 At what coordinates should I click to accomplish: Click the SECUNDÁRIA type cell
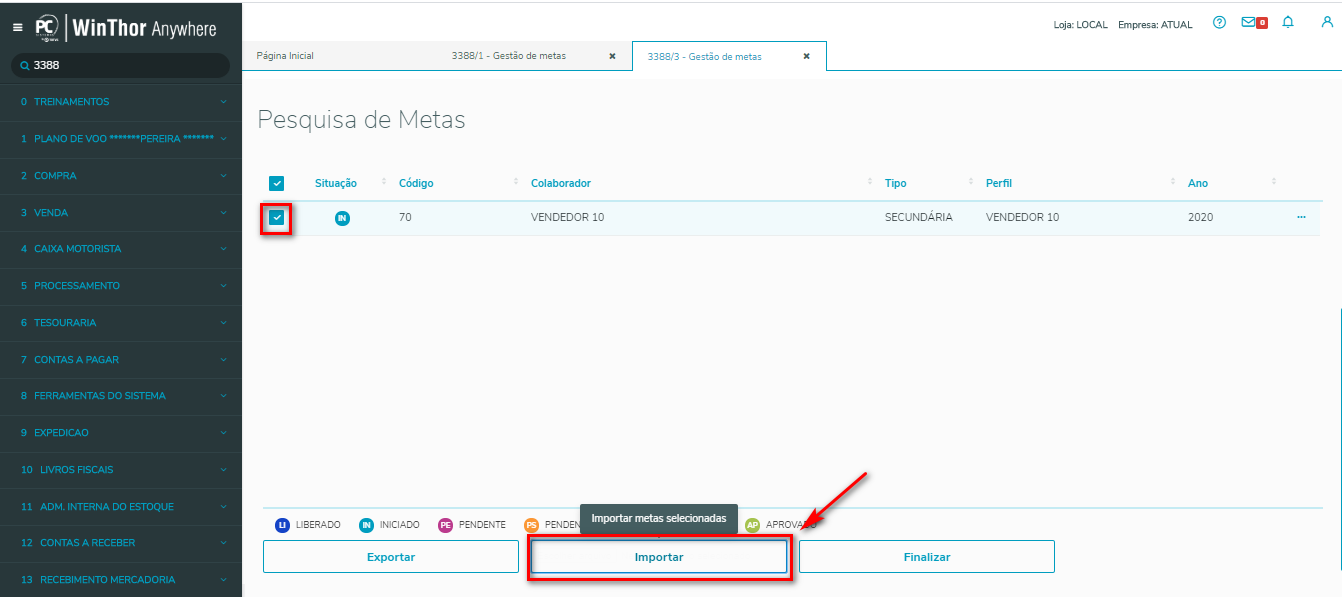[919, 217]
